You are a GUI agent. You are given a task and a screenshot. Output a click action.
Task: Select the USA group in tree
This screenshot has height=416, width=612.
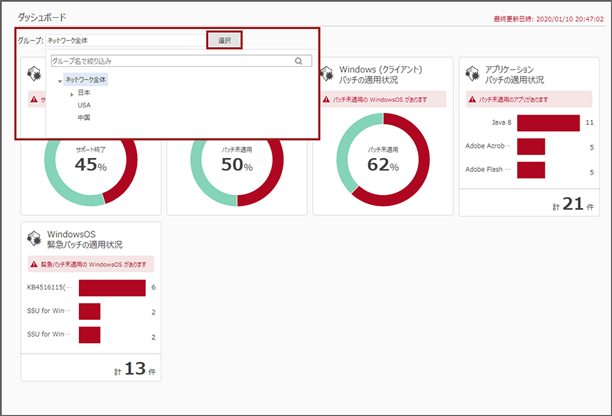coord(84,104)
